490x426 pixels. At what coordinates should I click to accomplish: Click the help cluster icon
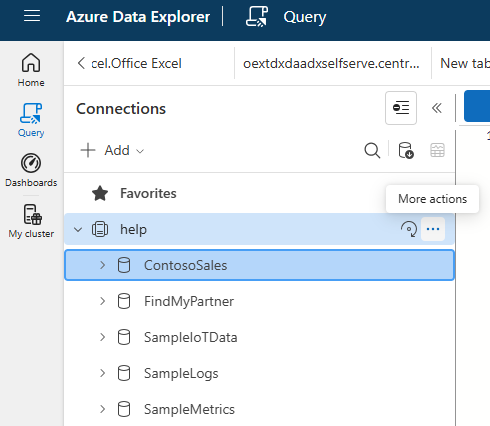[100, 229]
